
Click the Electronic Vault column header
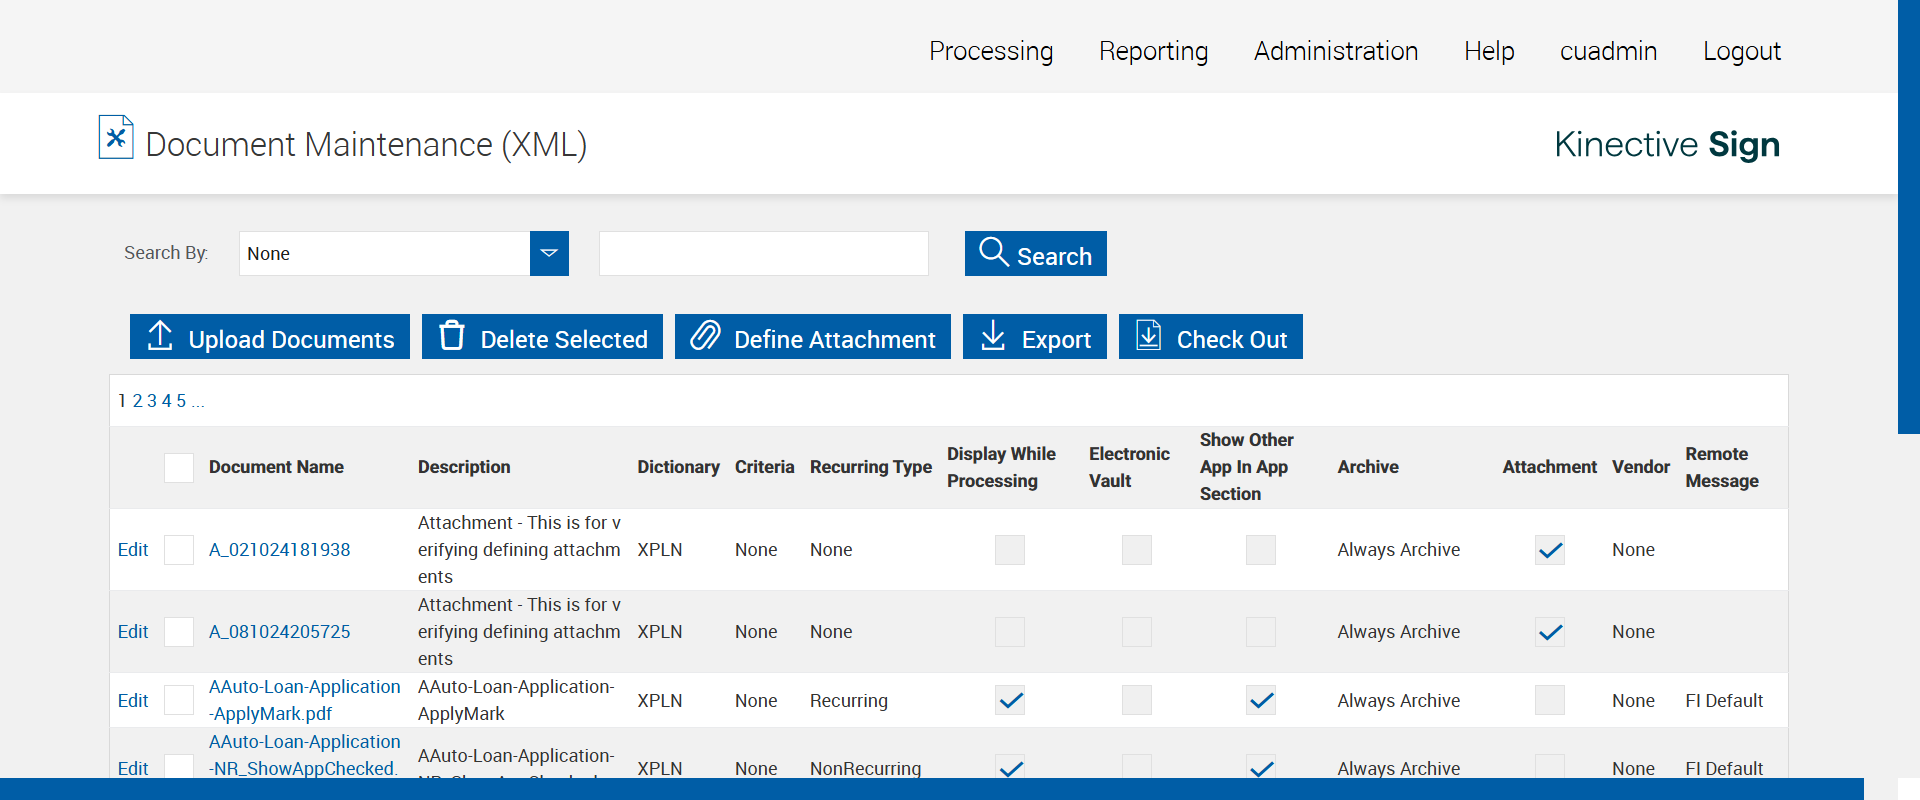1129,467
